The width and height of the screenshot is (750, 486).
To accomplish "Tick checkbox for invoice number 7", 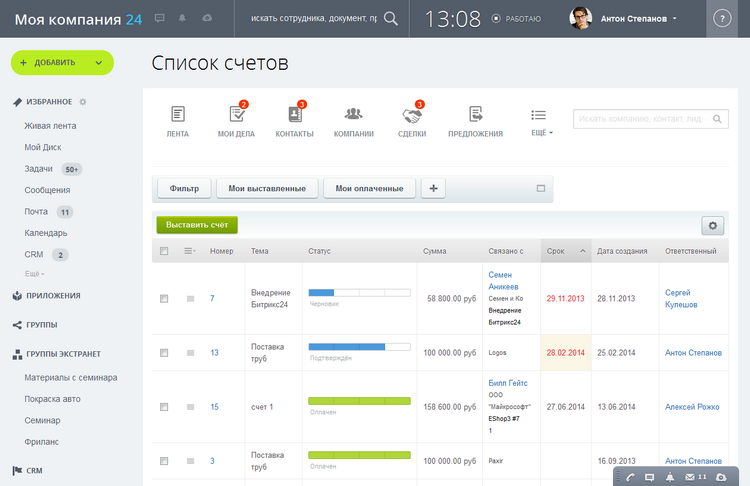I will [164, 298].
